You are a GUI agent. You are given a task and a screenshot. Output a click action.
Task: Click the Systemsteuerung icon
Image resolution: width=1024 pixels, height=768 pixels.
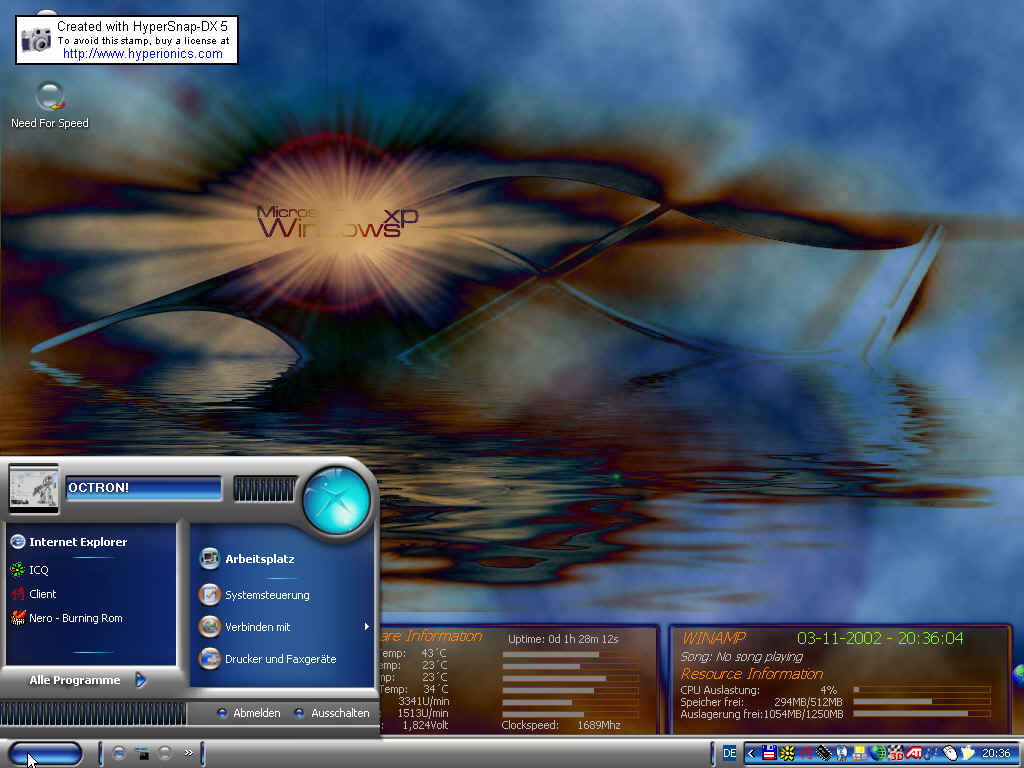210,594
